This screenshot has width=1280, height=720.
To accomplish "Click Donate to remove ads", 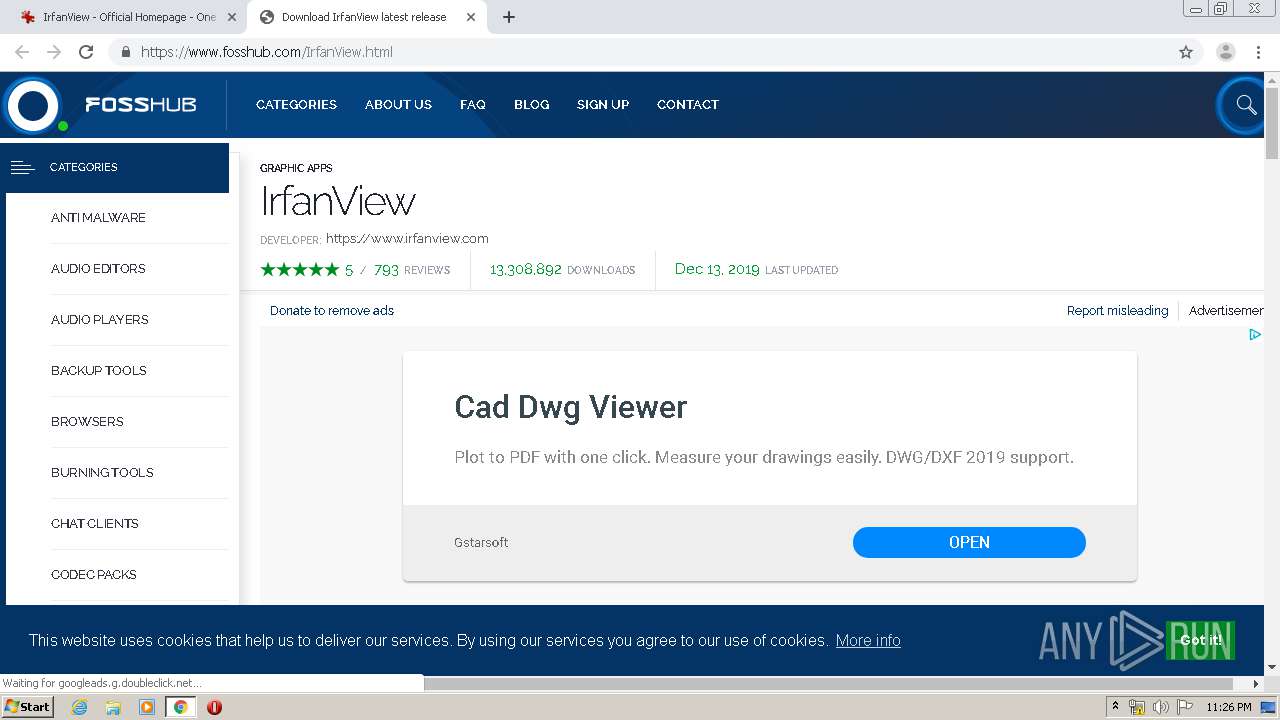I will 332,310.
